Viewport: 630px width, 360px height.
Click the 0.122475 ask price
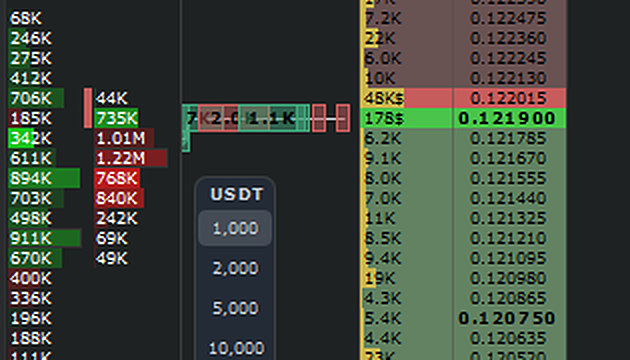click(x=508, y=18)
